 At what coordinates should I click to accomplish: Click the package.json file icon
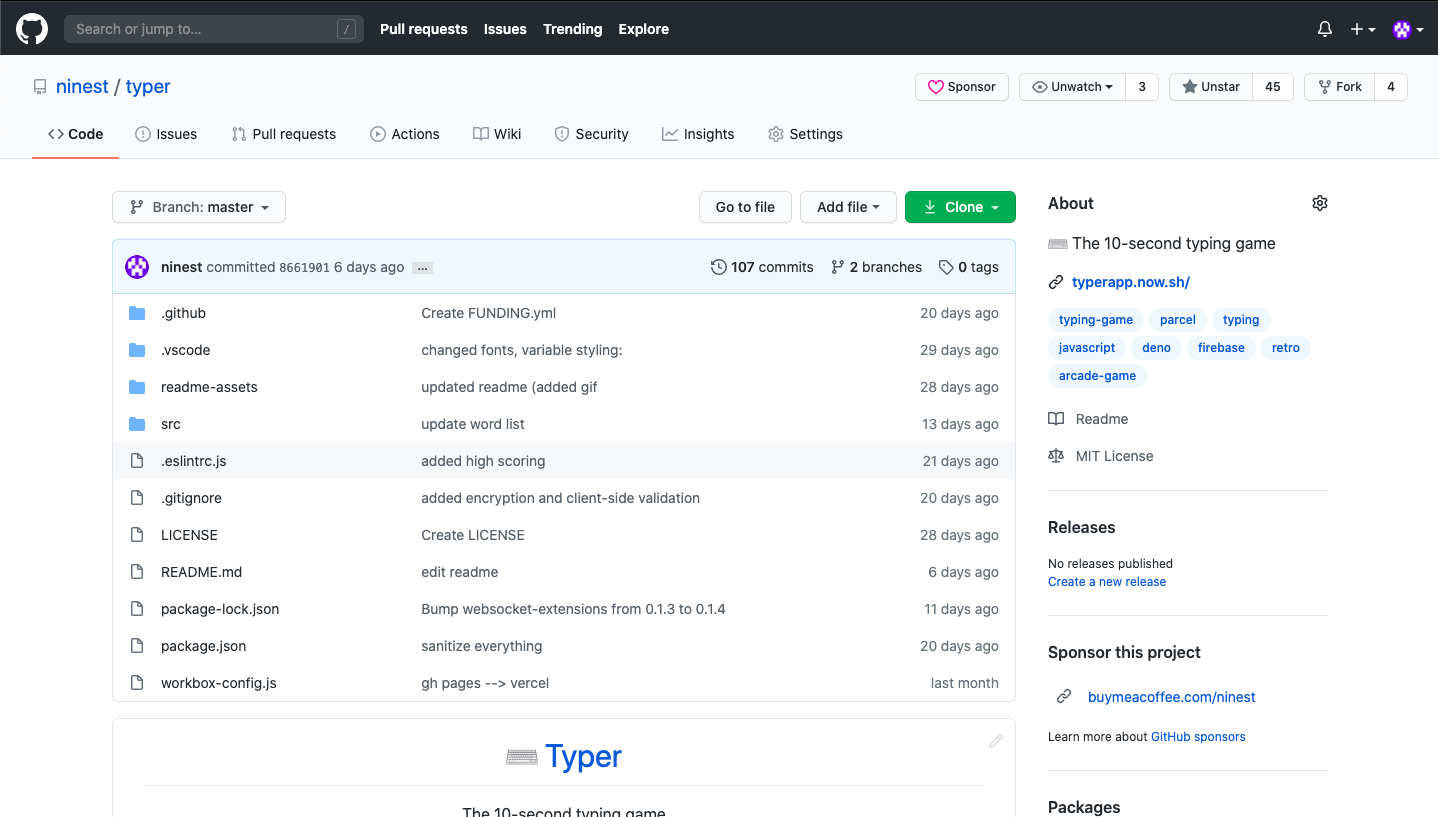click(x=137, y=646)
